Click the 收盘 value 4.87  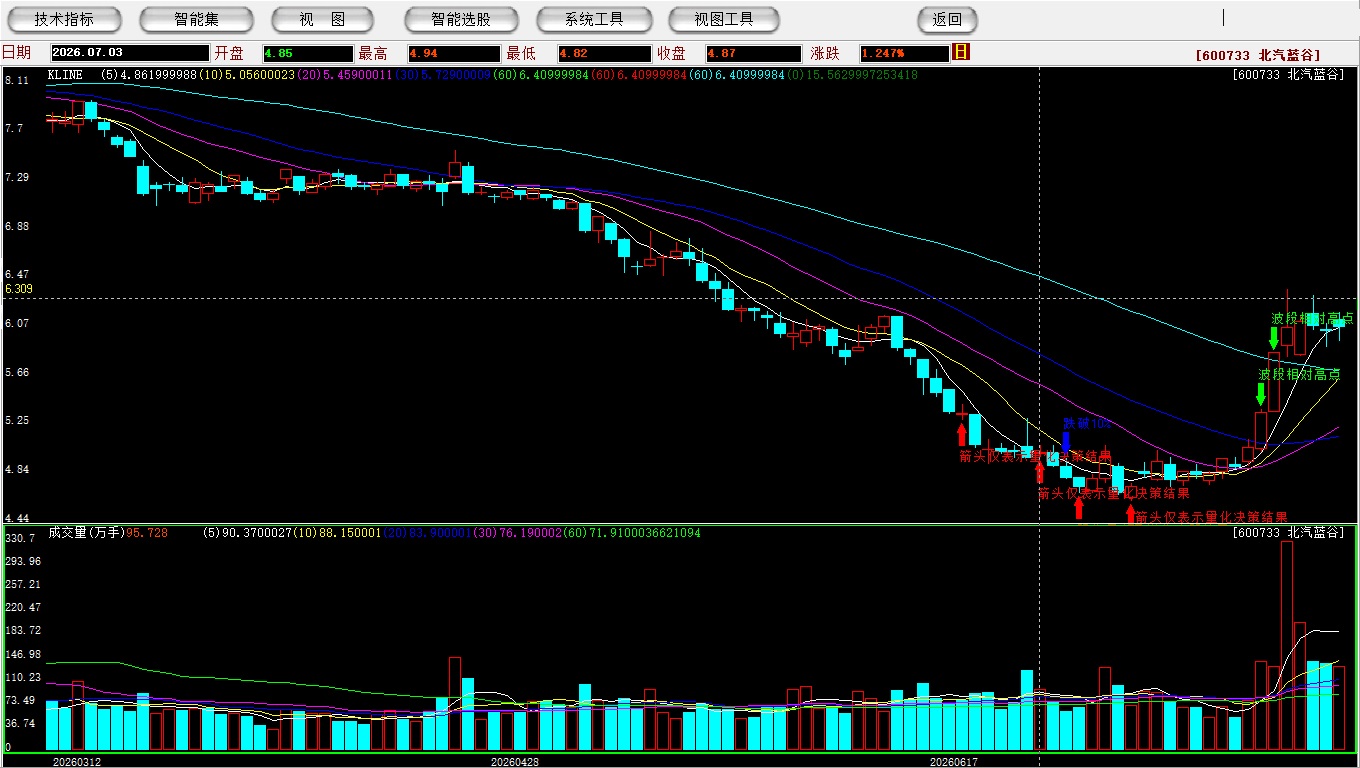752,53
